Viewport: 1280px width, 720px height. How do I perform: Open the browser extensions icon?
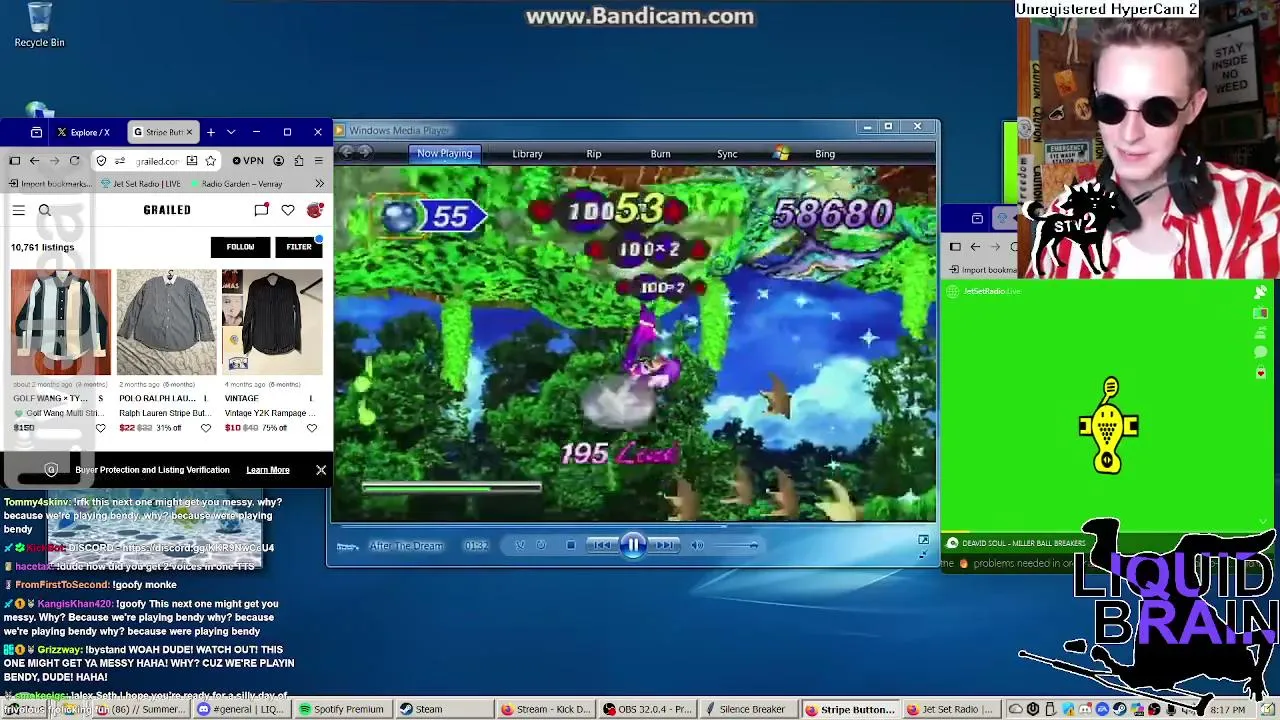(299, 161)
